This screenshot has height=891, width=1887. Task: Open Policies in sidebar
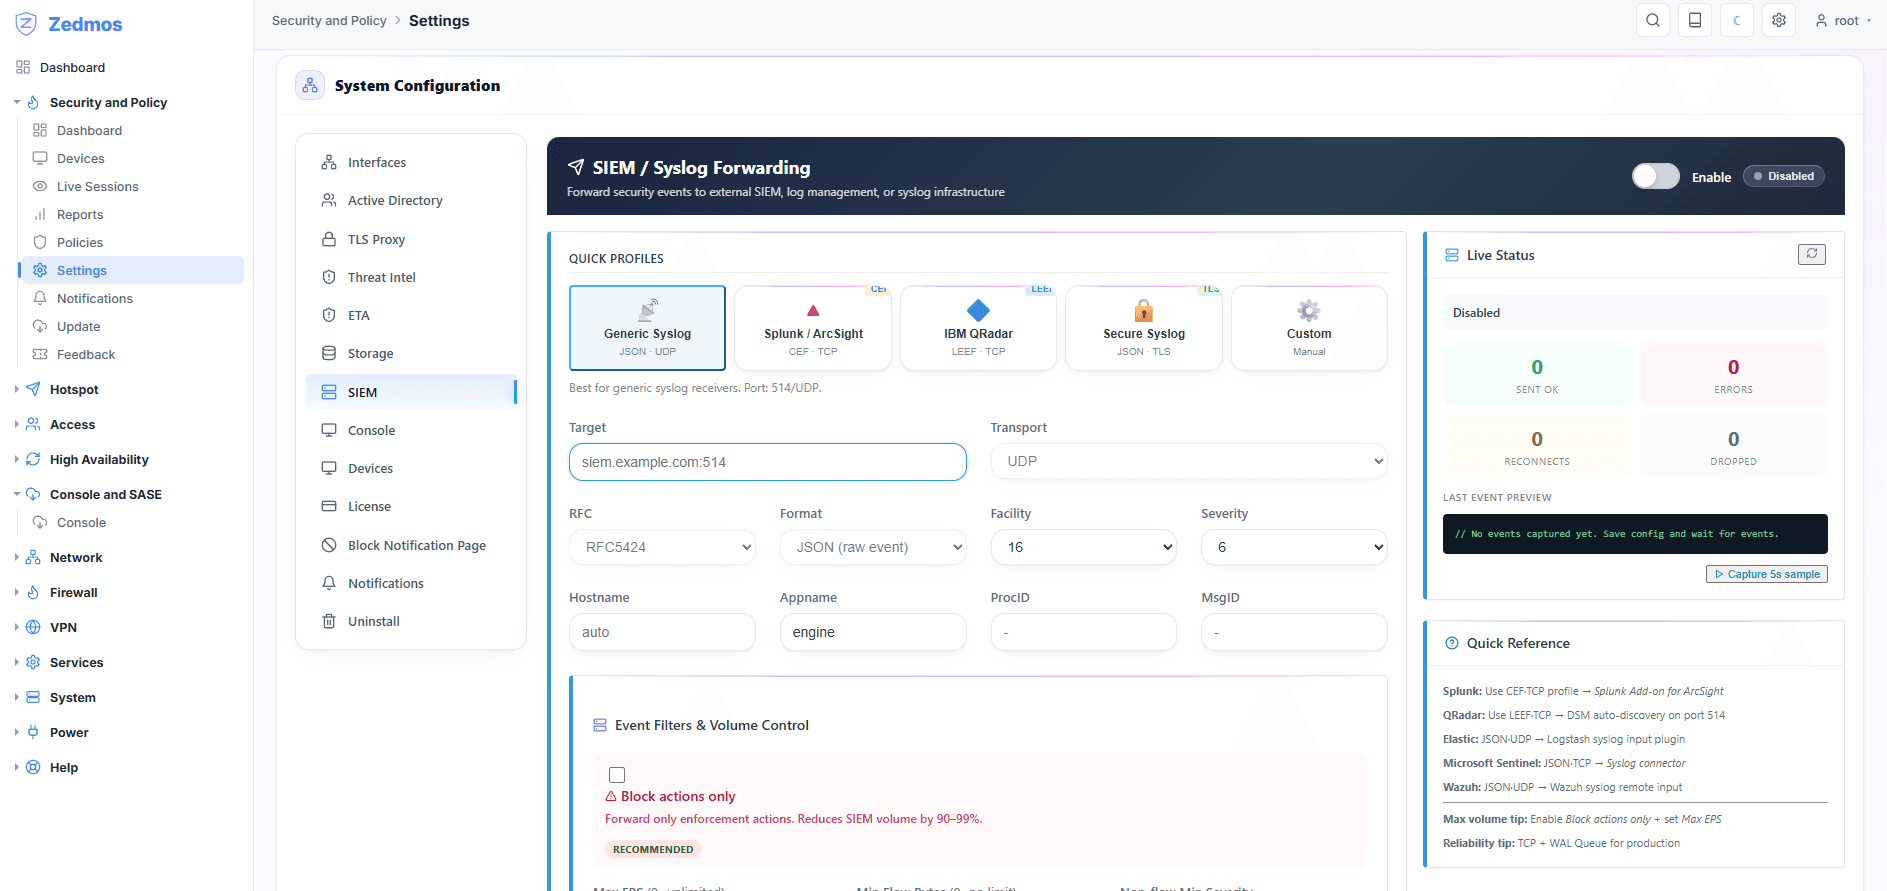80,242
